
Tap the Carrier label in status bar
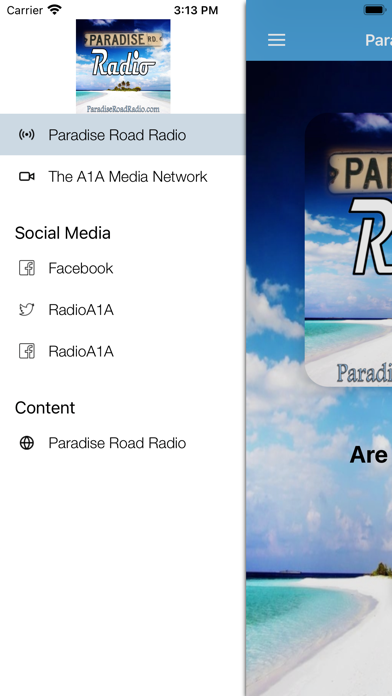pyautogui.click(x=25, y=10)
